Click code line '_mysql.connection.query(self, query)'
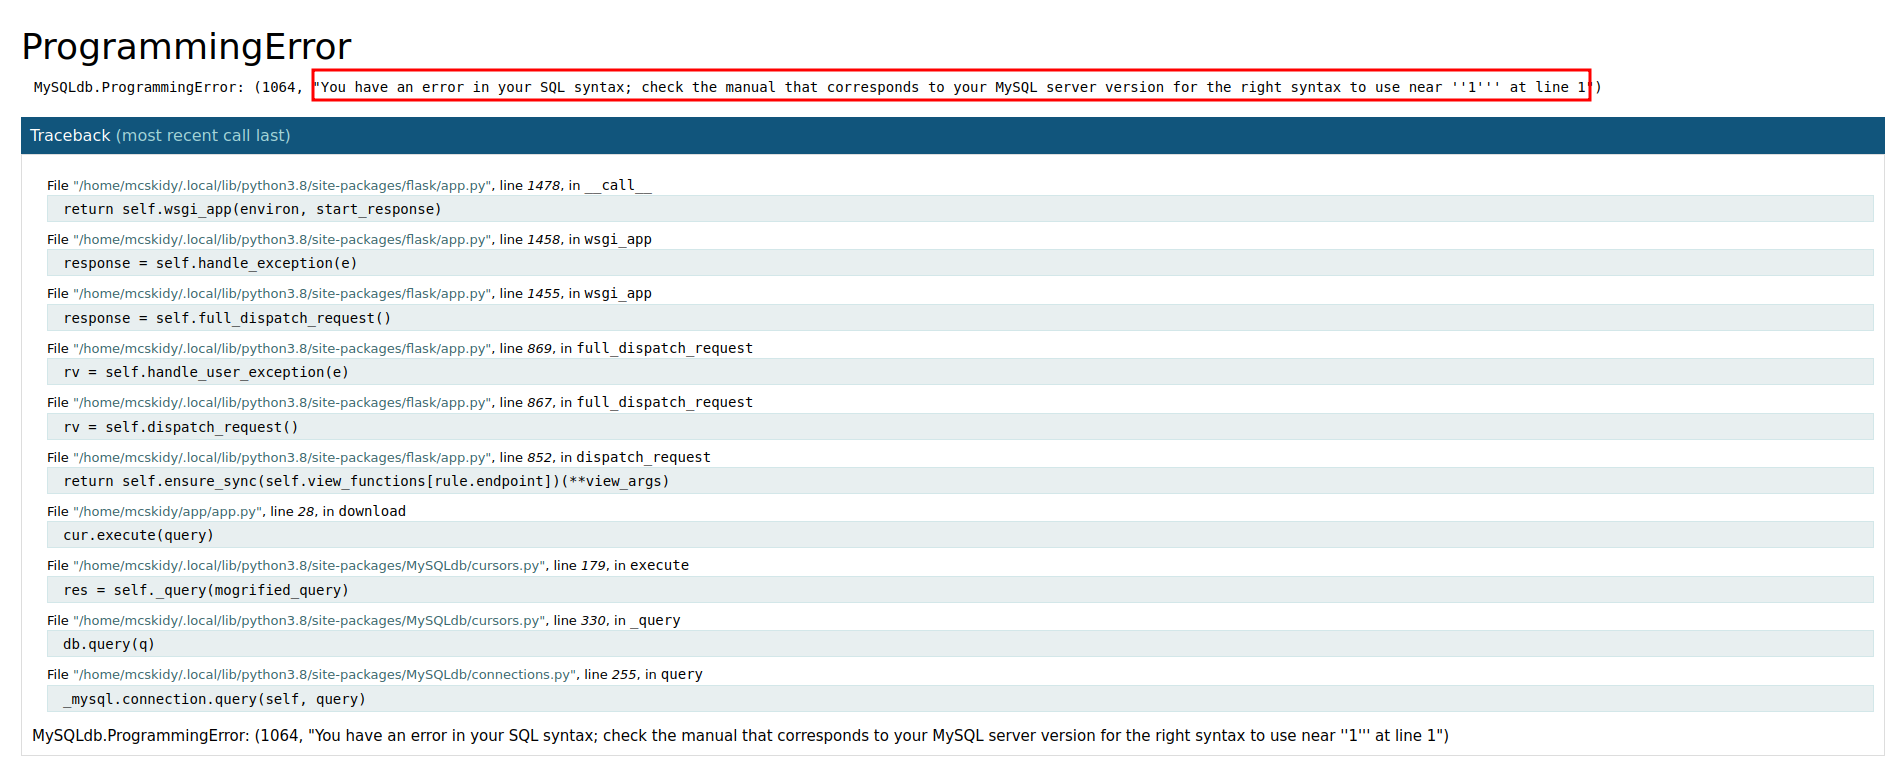Screen dimensions: 1904x765 (960, 699)
